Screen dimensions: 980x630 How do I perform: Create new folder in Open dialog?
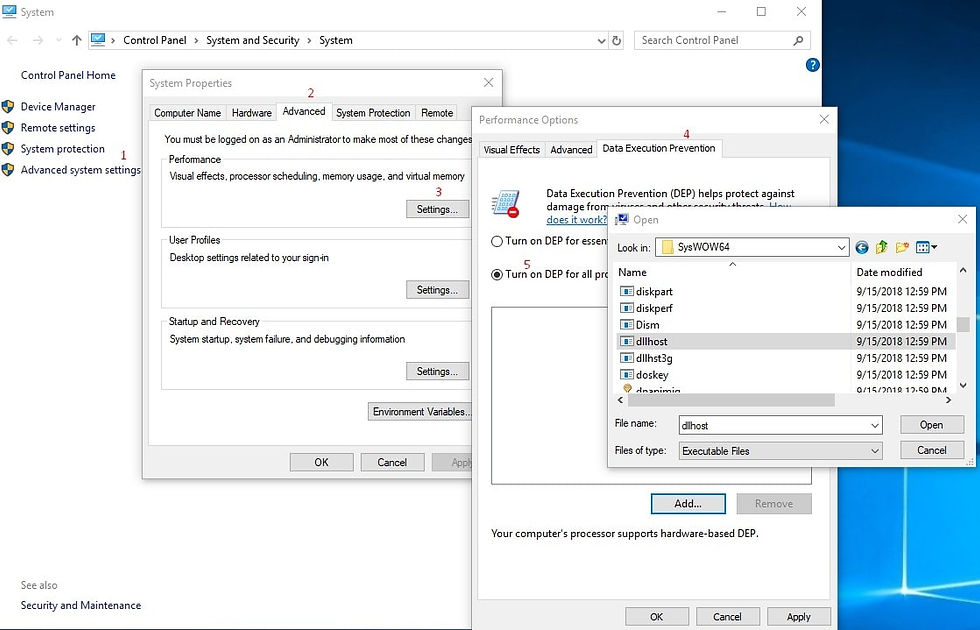[902, 248]
